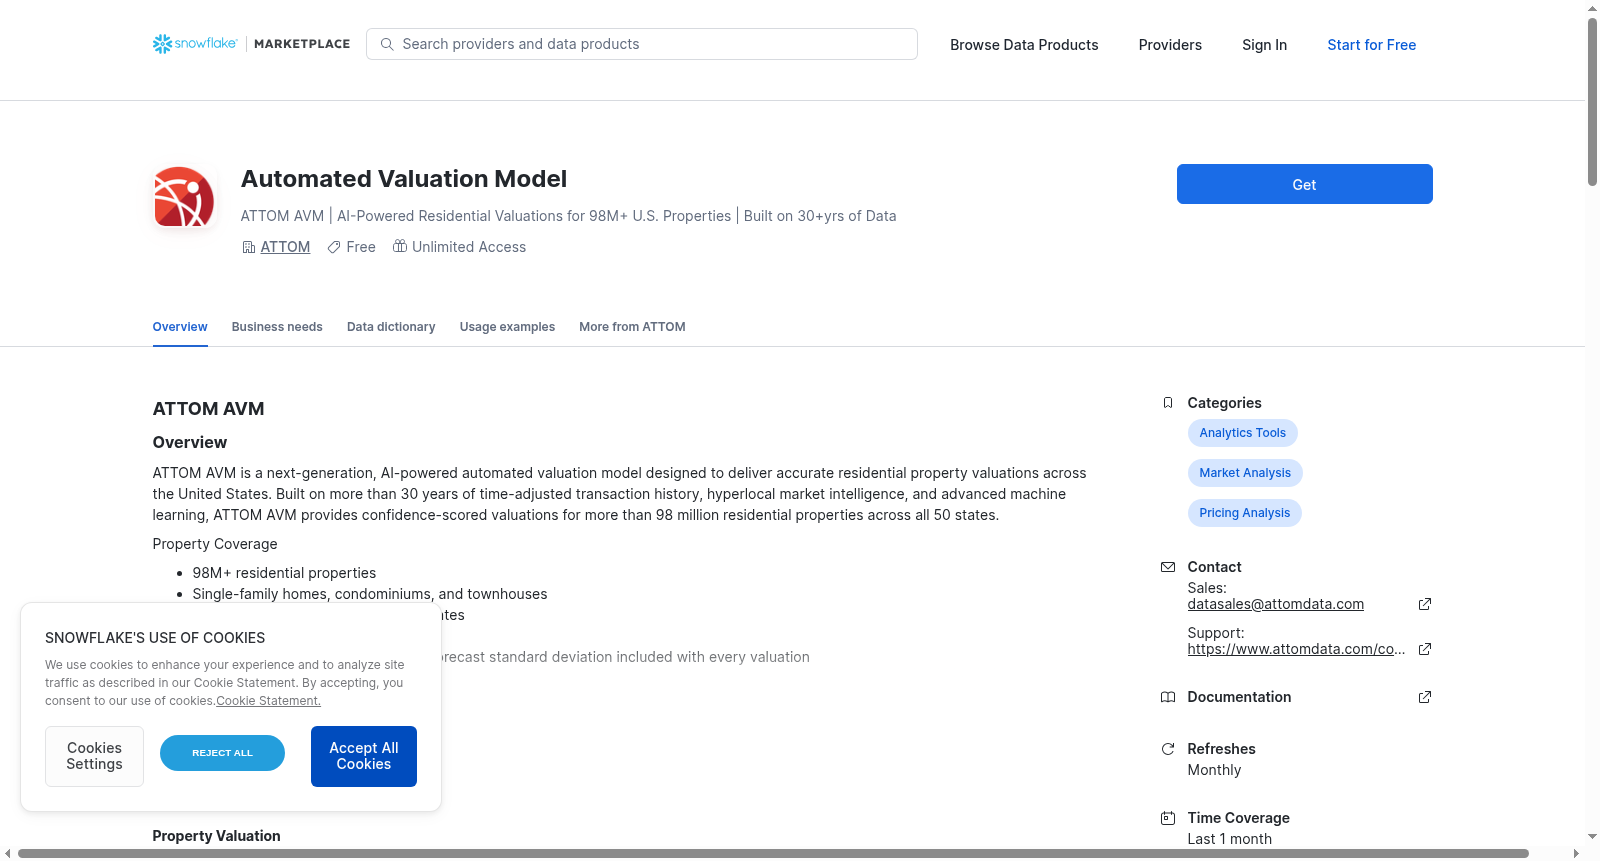Click the ATTOM red globe product logo
1600x861 pixels.
coord(184,197)
